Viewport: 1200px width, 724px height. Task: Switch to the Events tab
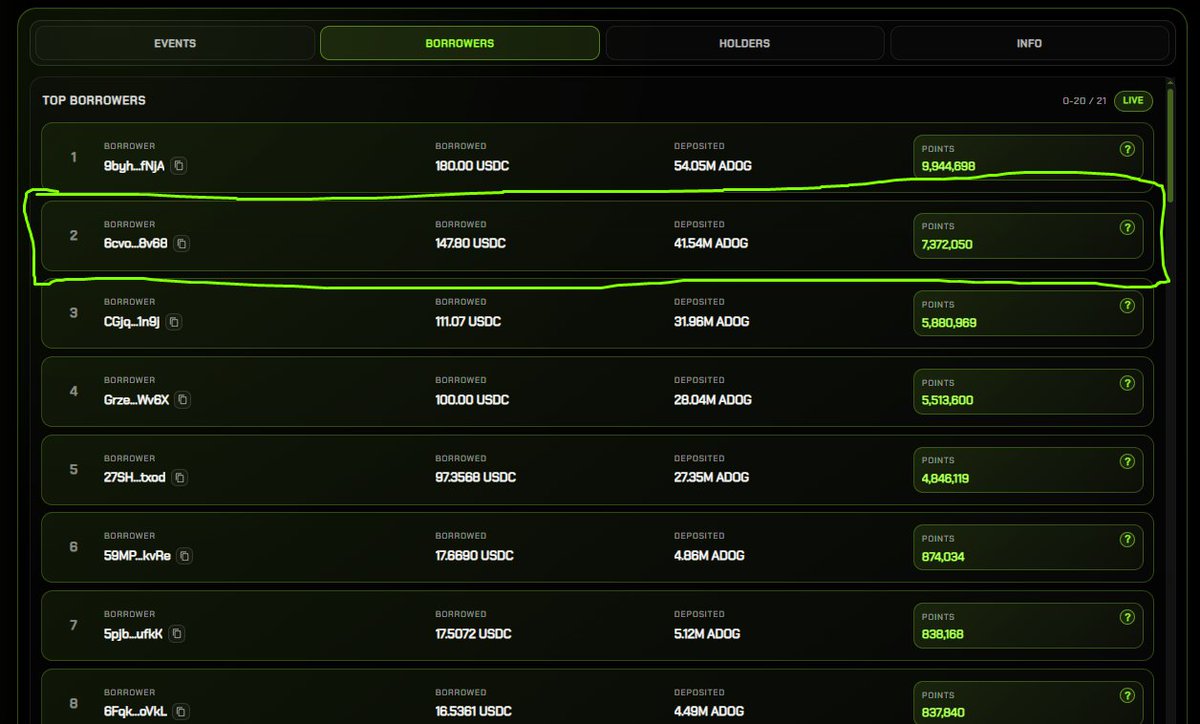(x=175, y=43)
